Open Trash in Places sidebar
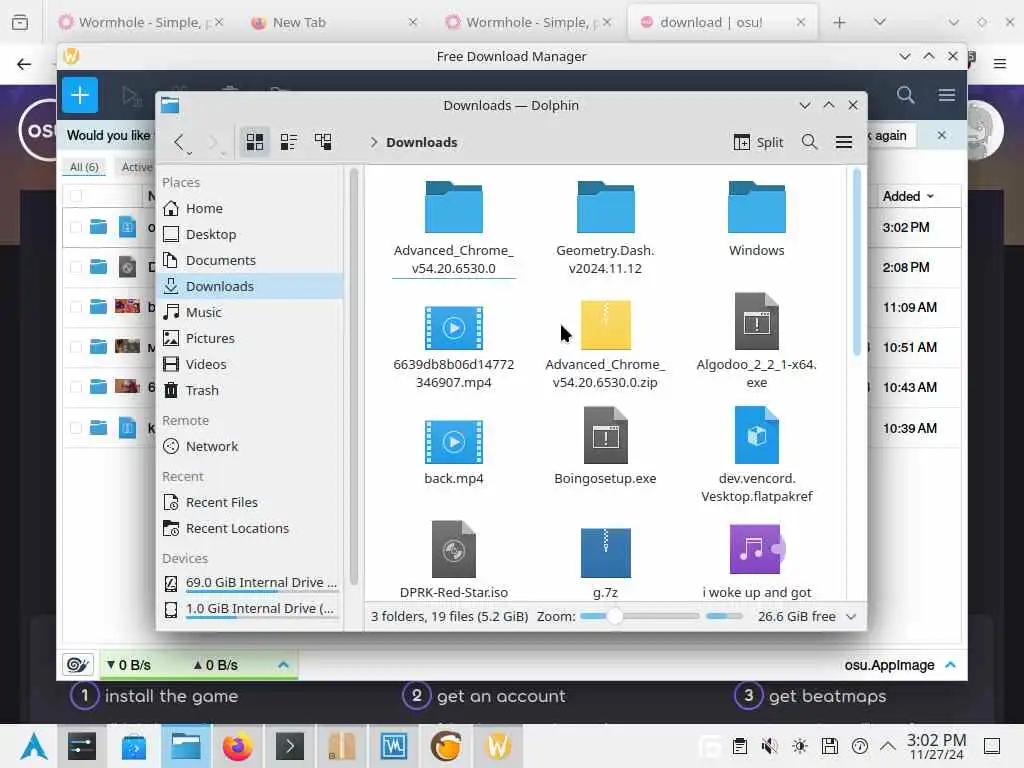The height and width of the screenshot is (768, 1024). (x=251, y=391)
